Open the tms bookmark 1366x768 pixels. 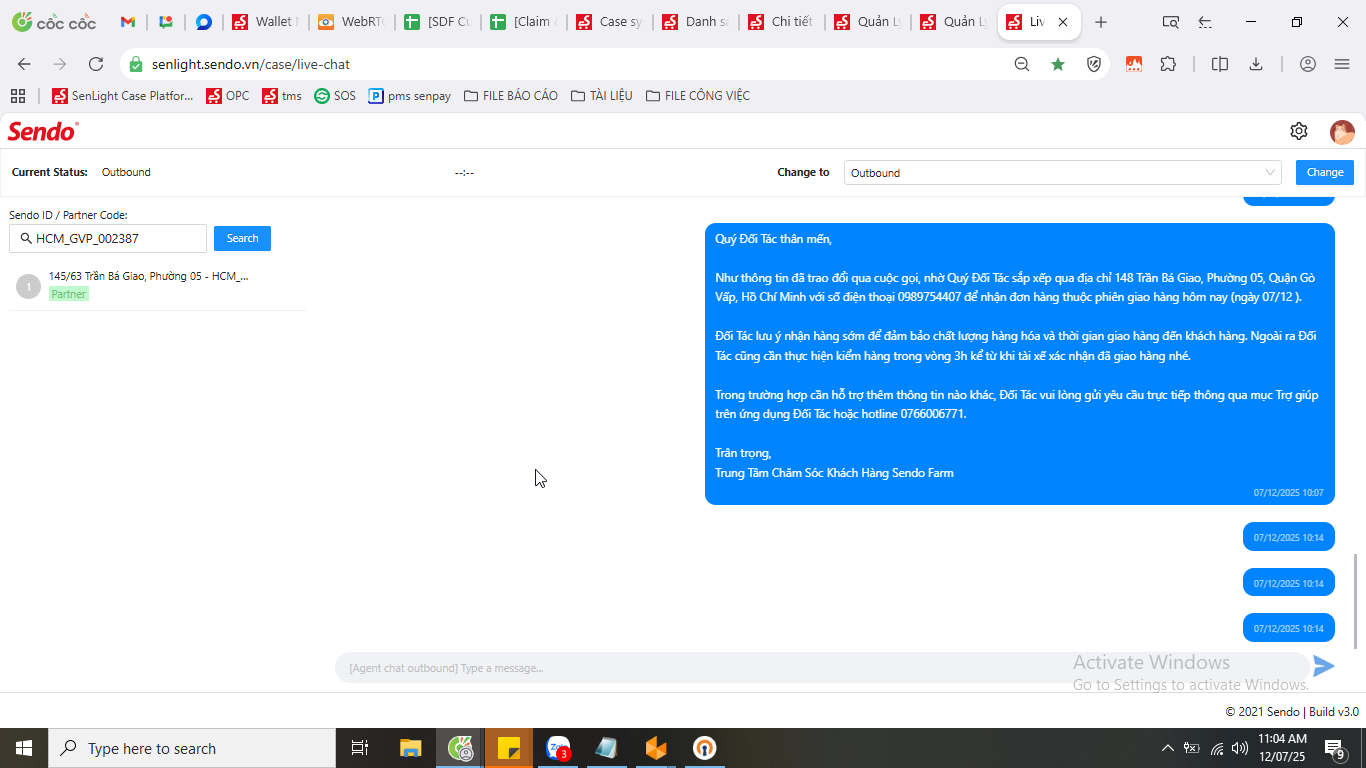tap(282, 96)
